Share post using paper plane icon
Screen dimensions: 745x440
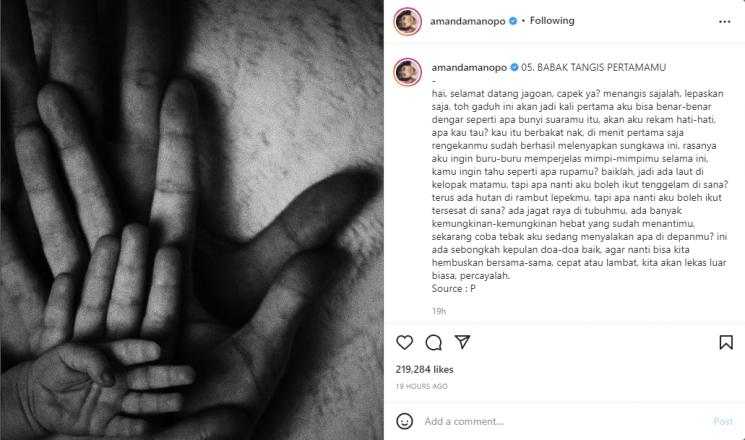[x=462, y=342]
